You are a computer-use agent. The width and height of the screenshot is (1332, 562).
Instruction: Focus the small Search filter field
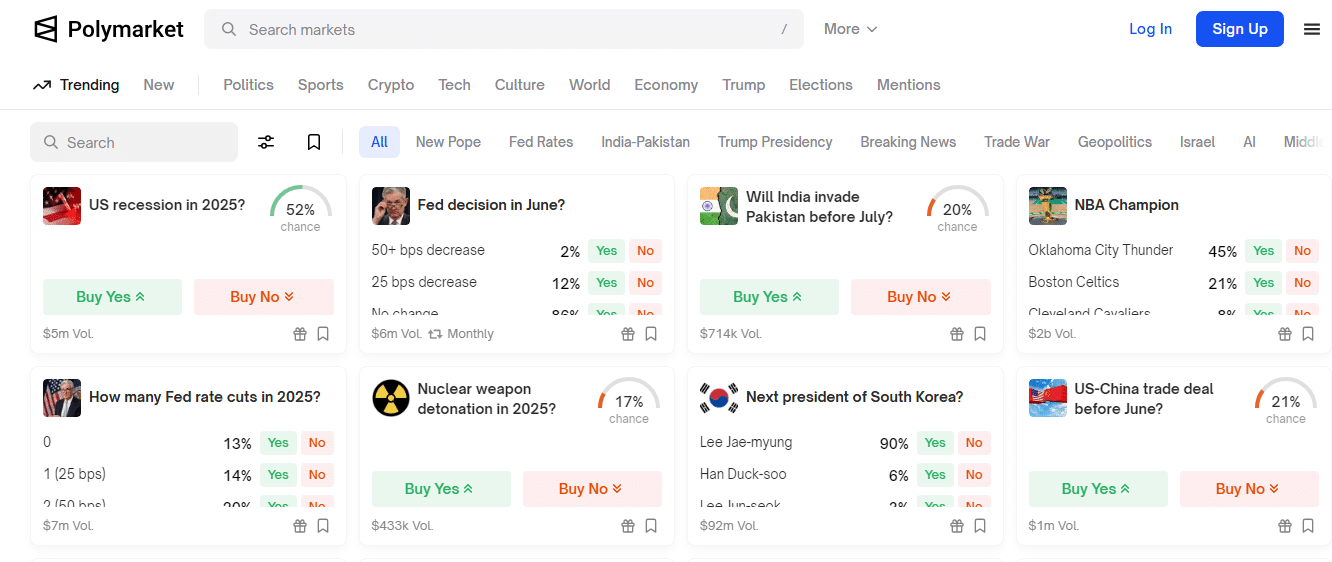point(134,142)
